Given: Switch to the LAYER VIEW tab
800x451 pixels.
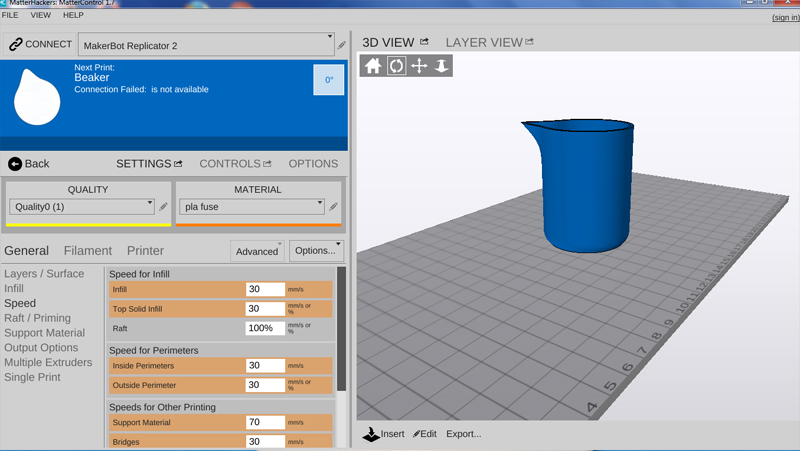Looking at the screenshot, I should (x=484, y=42).
